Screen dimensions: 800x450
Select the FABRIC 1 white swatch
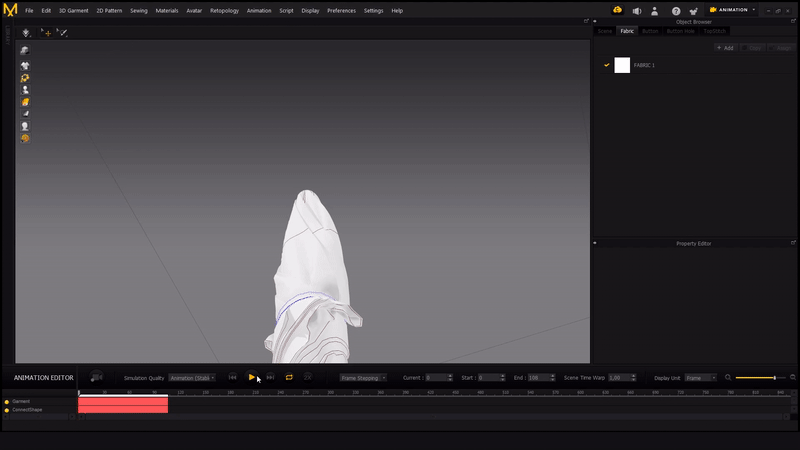point(622,65)
